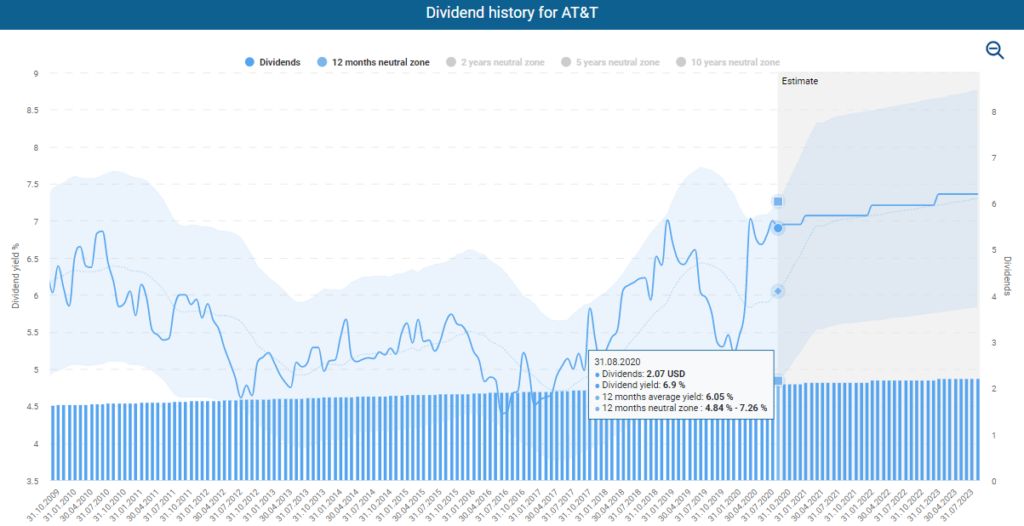Click the '0' value on the right Dividends axis

(994, 482)
